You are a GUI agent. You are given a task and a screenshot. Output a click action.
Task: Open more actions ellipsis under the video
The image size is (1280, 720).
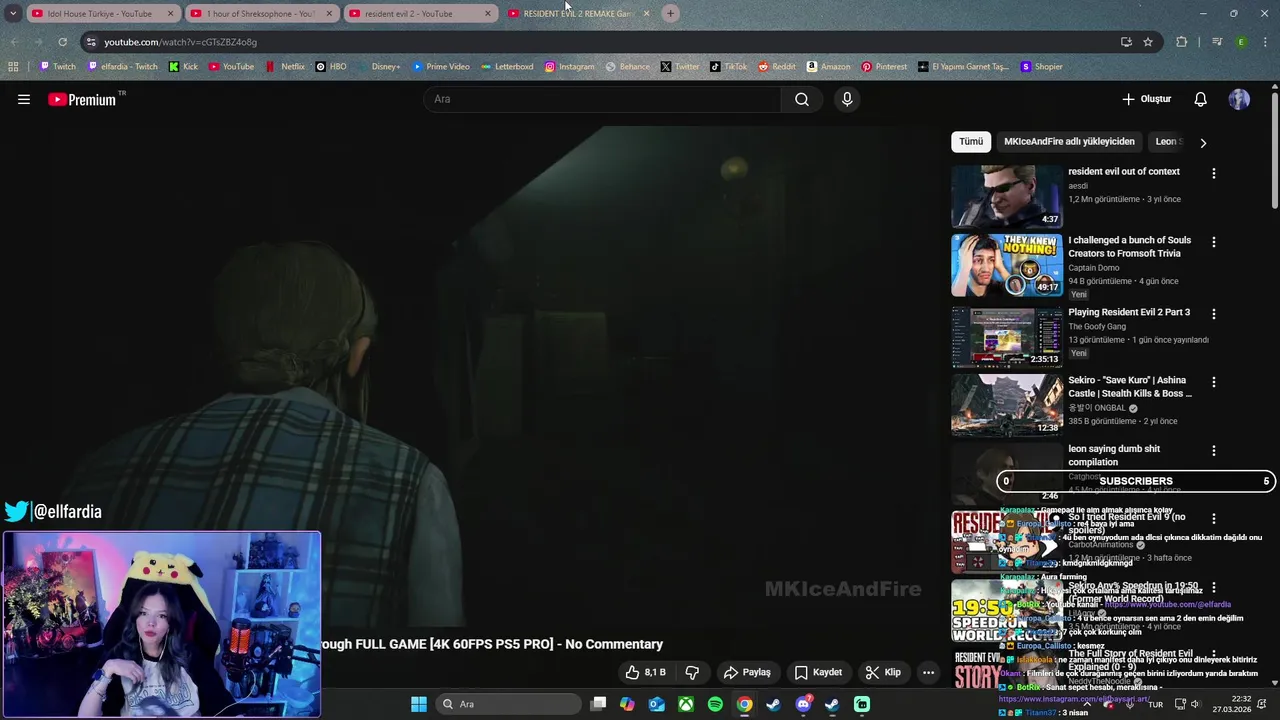928,672
